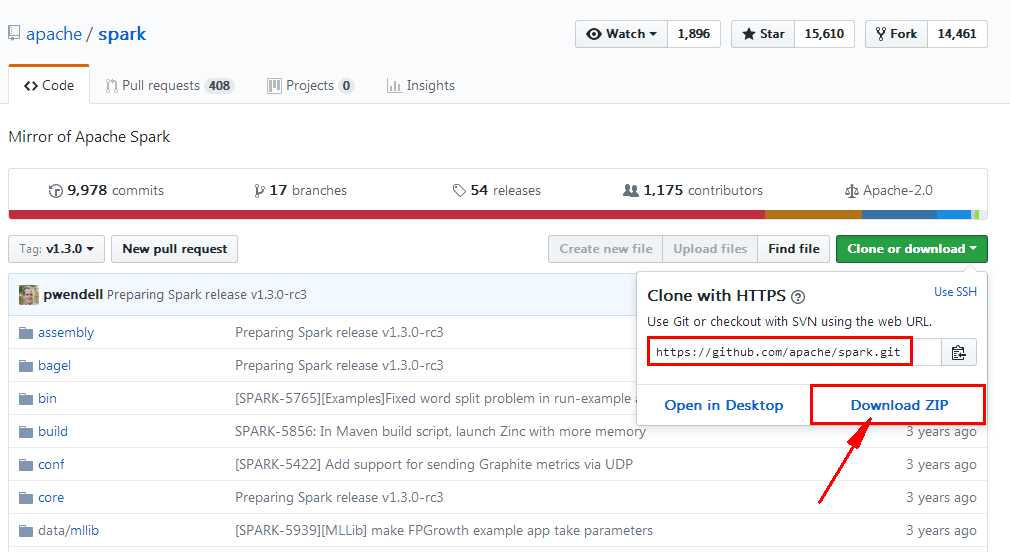Screen dimensions: 1010x552
Task: Click the core folder icon
Action: [26, 497]
